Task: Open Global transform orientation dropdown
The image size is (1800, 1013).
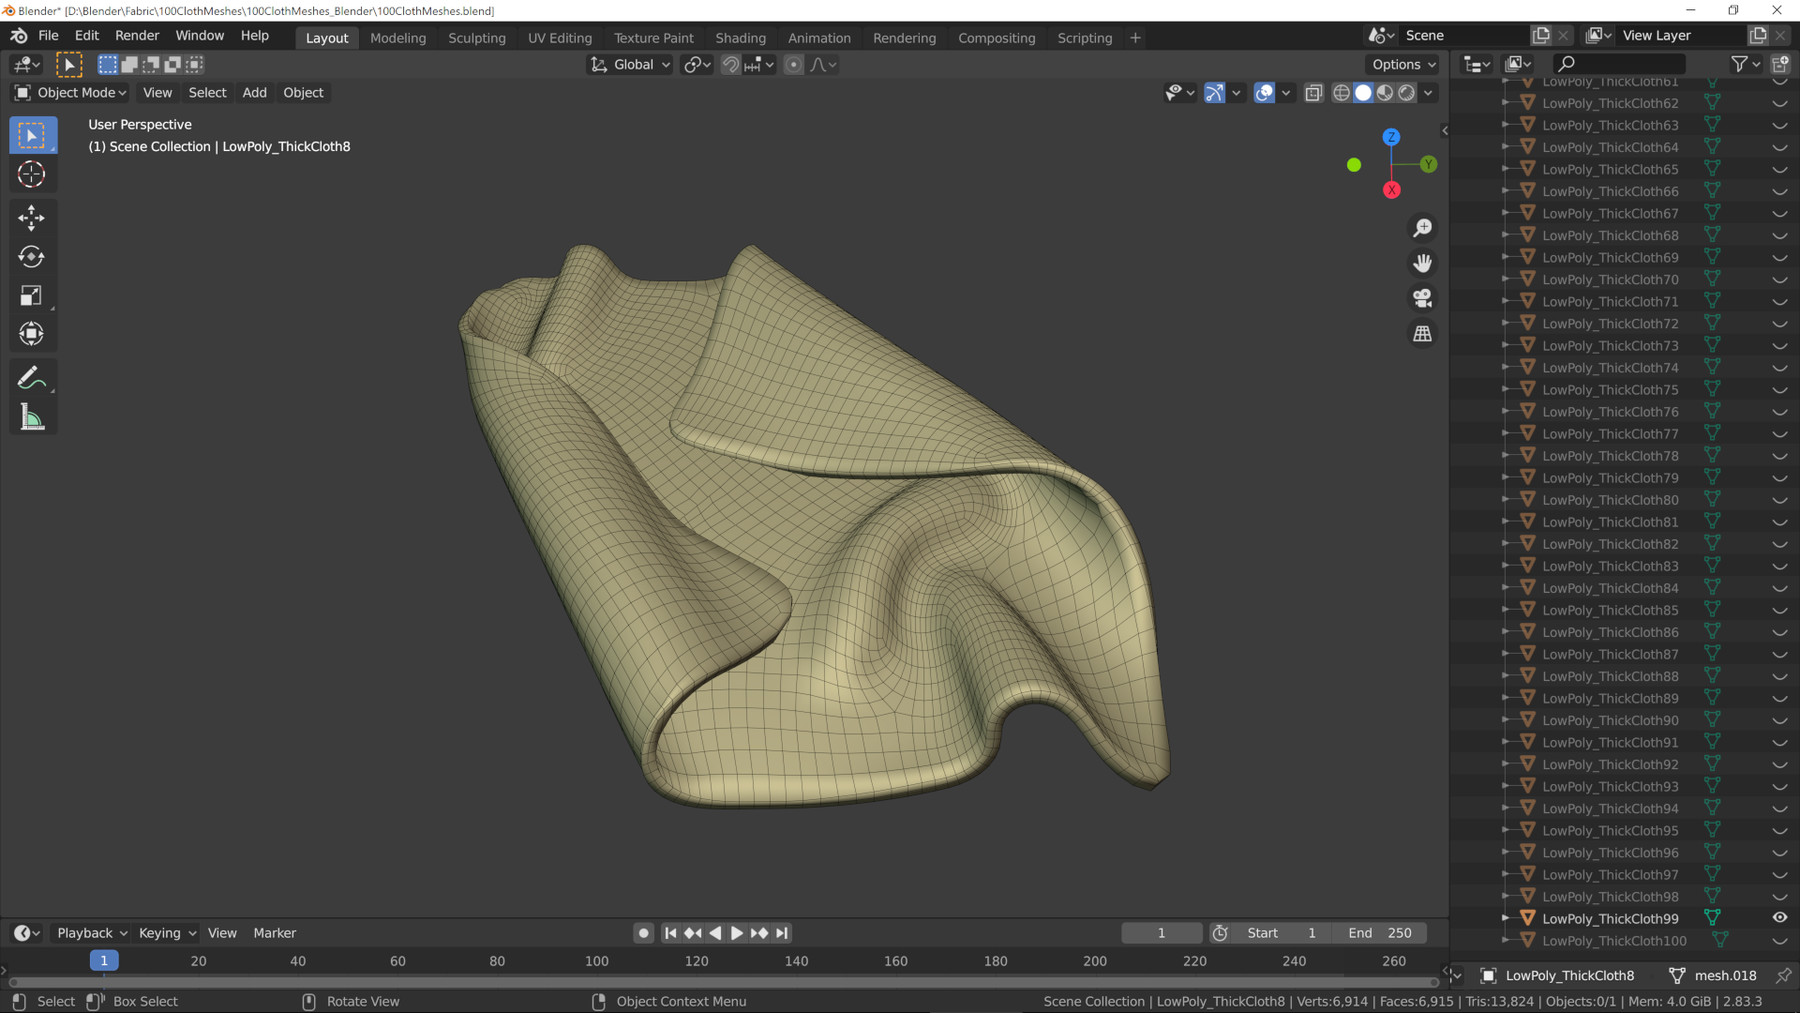Action: (630, 65)
